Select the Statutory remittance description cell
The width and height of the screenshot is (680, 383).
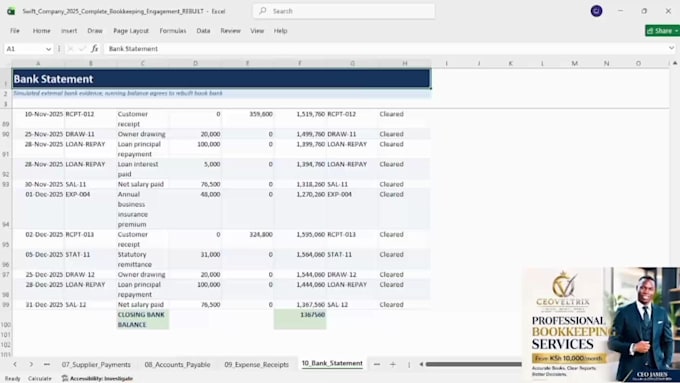tap(143, 259)
